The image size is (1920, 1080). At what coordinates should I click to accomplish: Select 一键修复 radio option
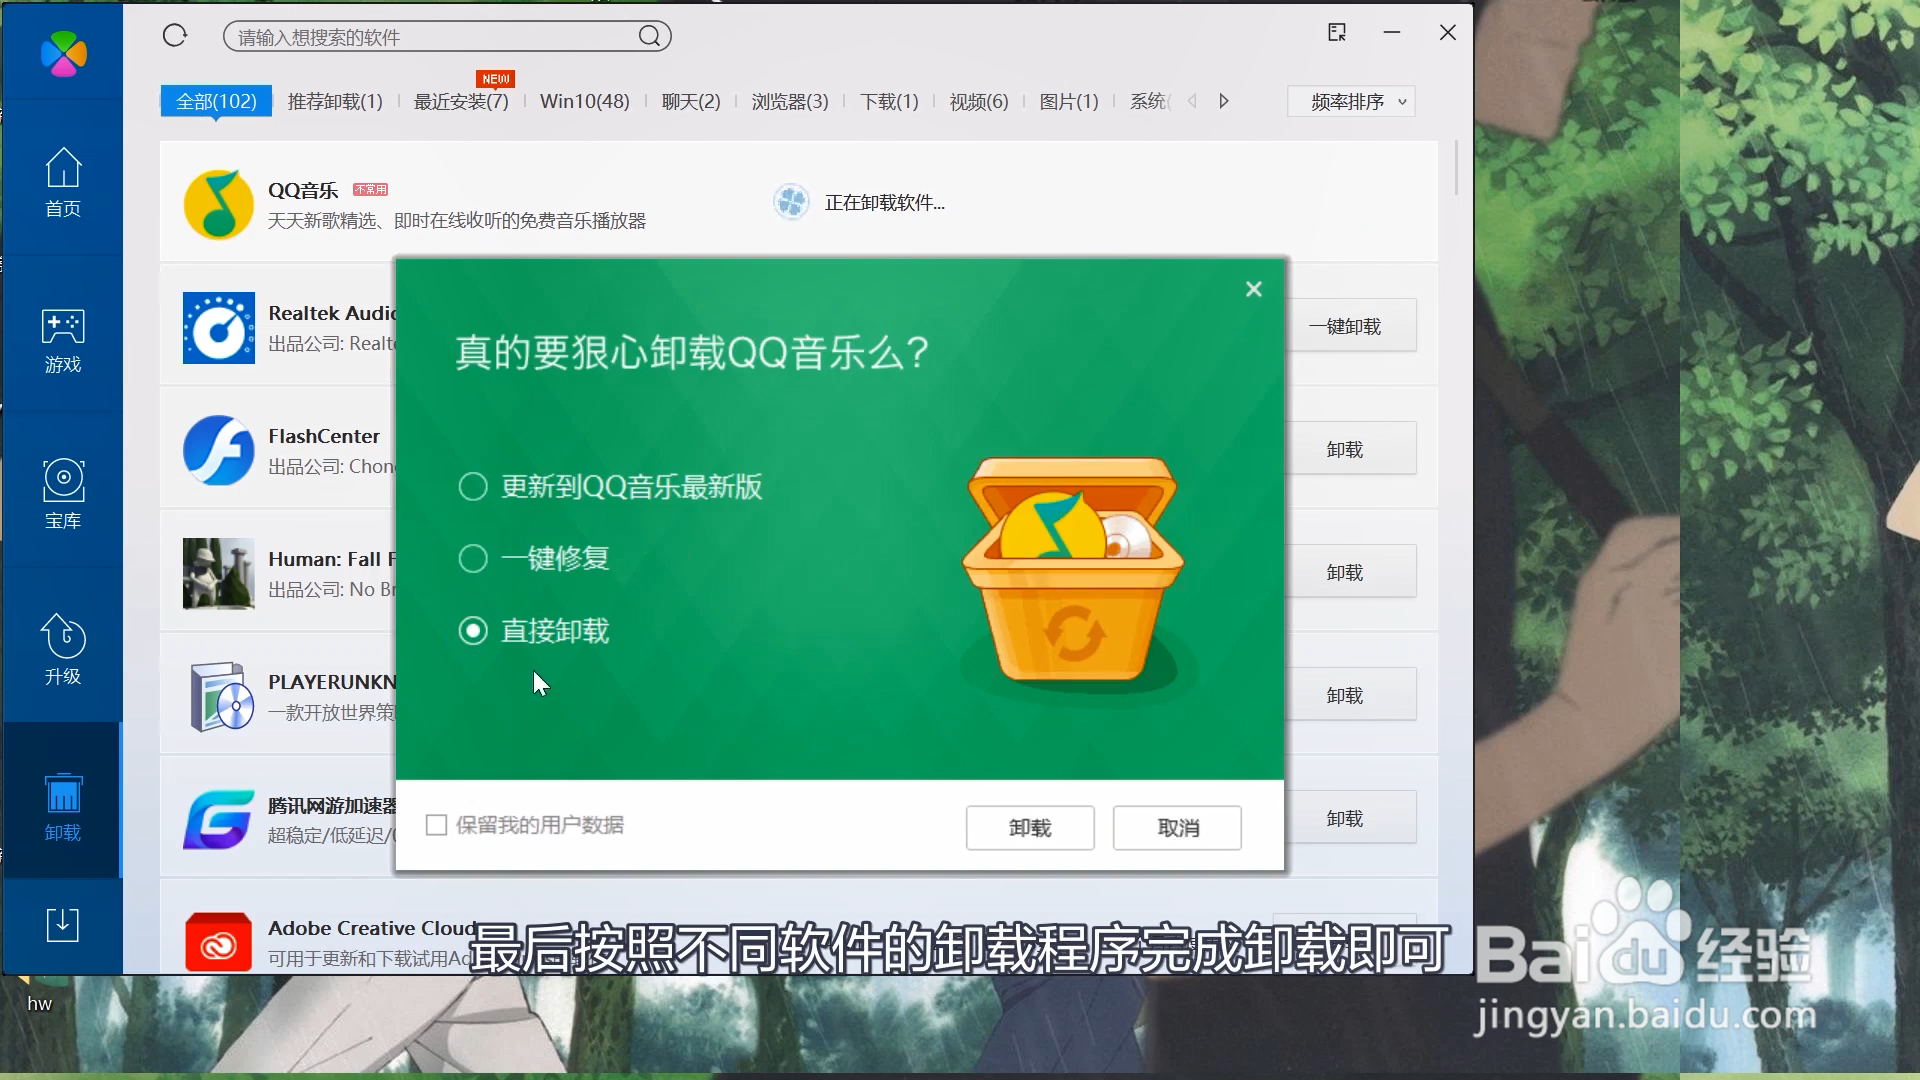click(x=473, y=558)
